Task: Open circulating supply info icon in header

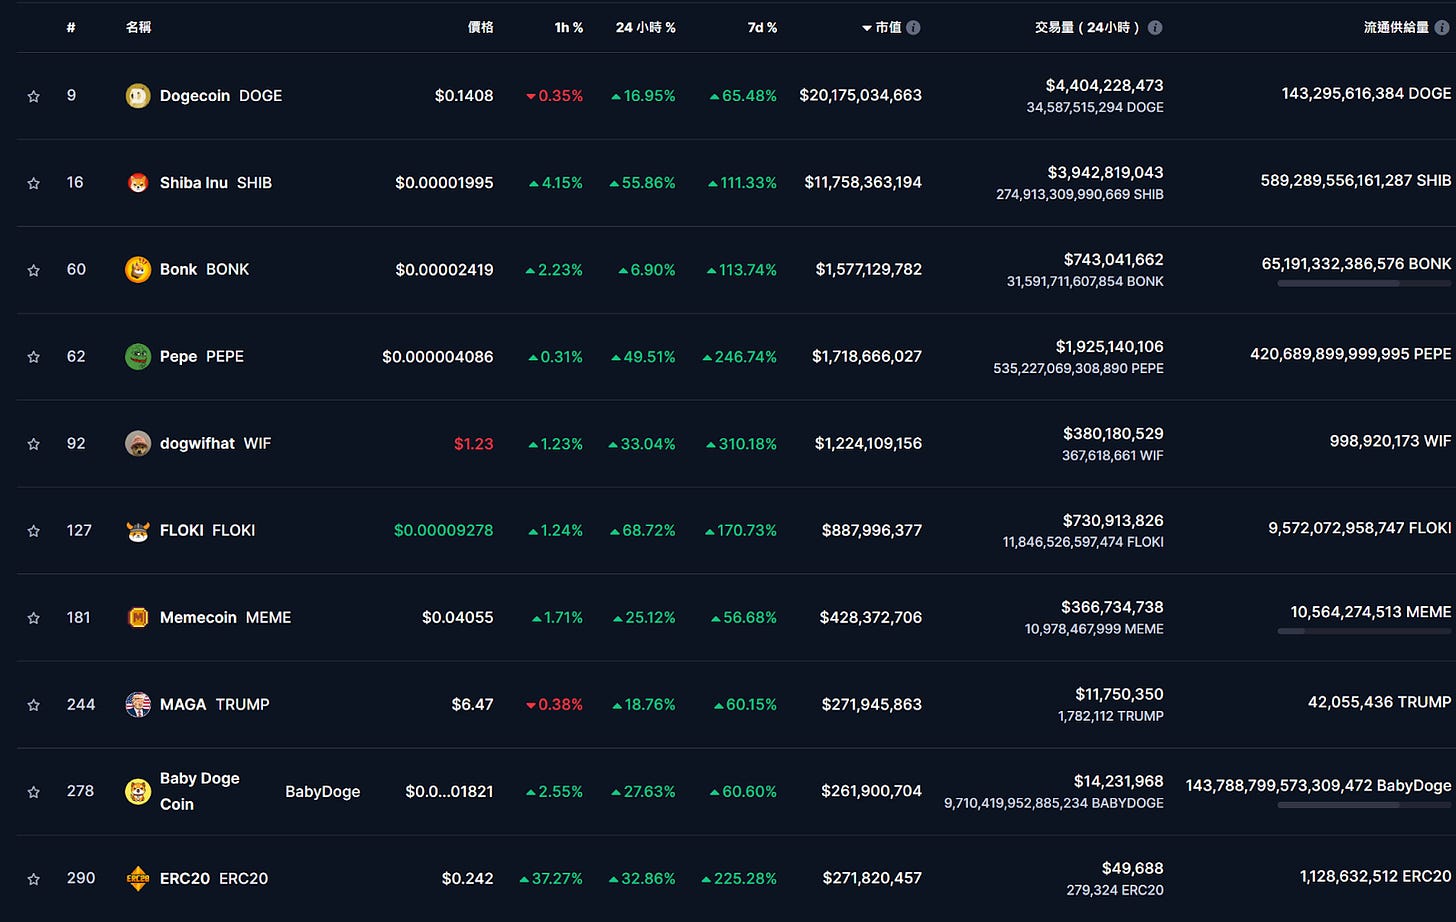Action: point(1442,28)
